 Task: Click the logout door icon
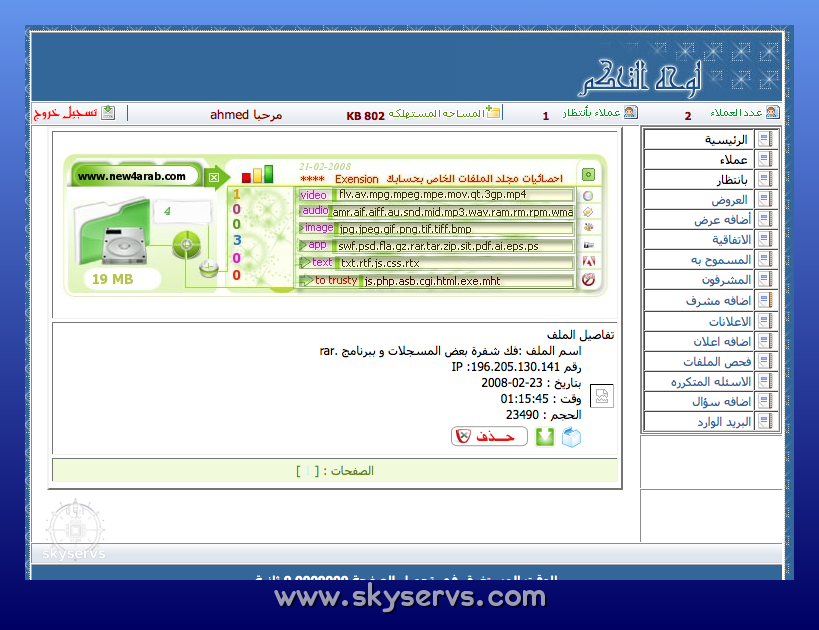(108, 113)
